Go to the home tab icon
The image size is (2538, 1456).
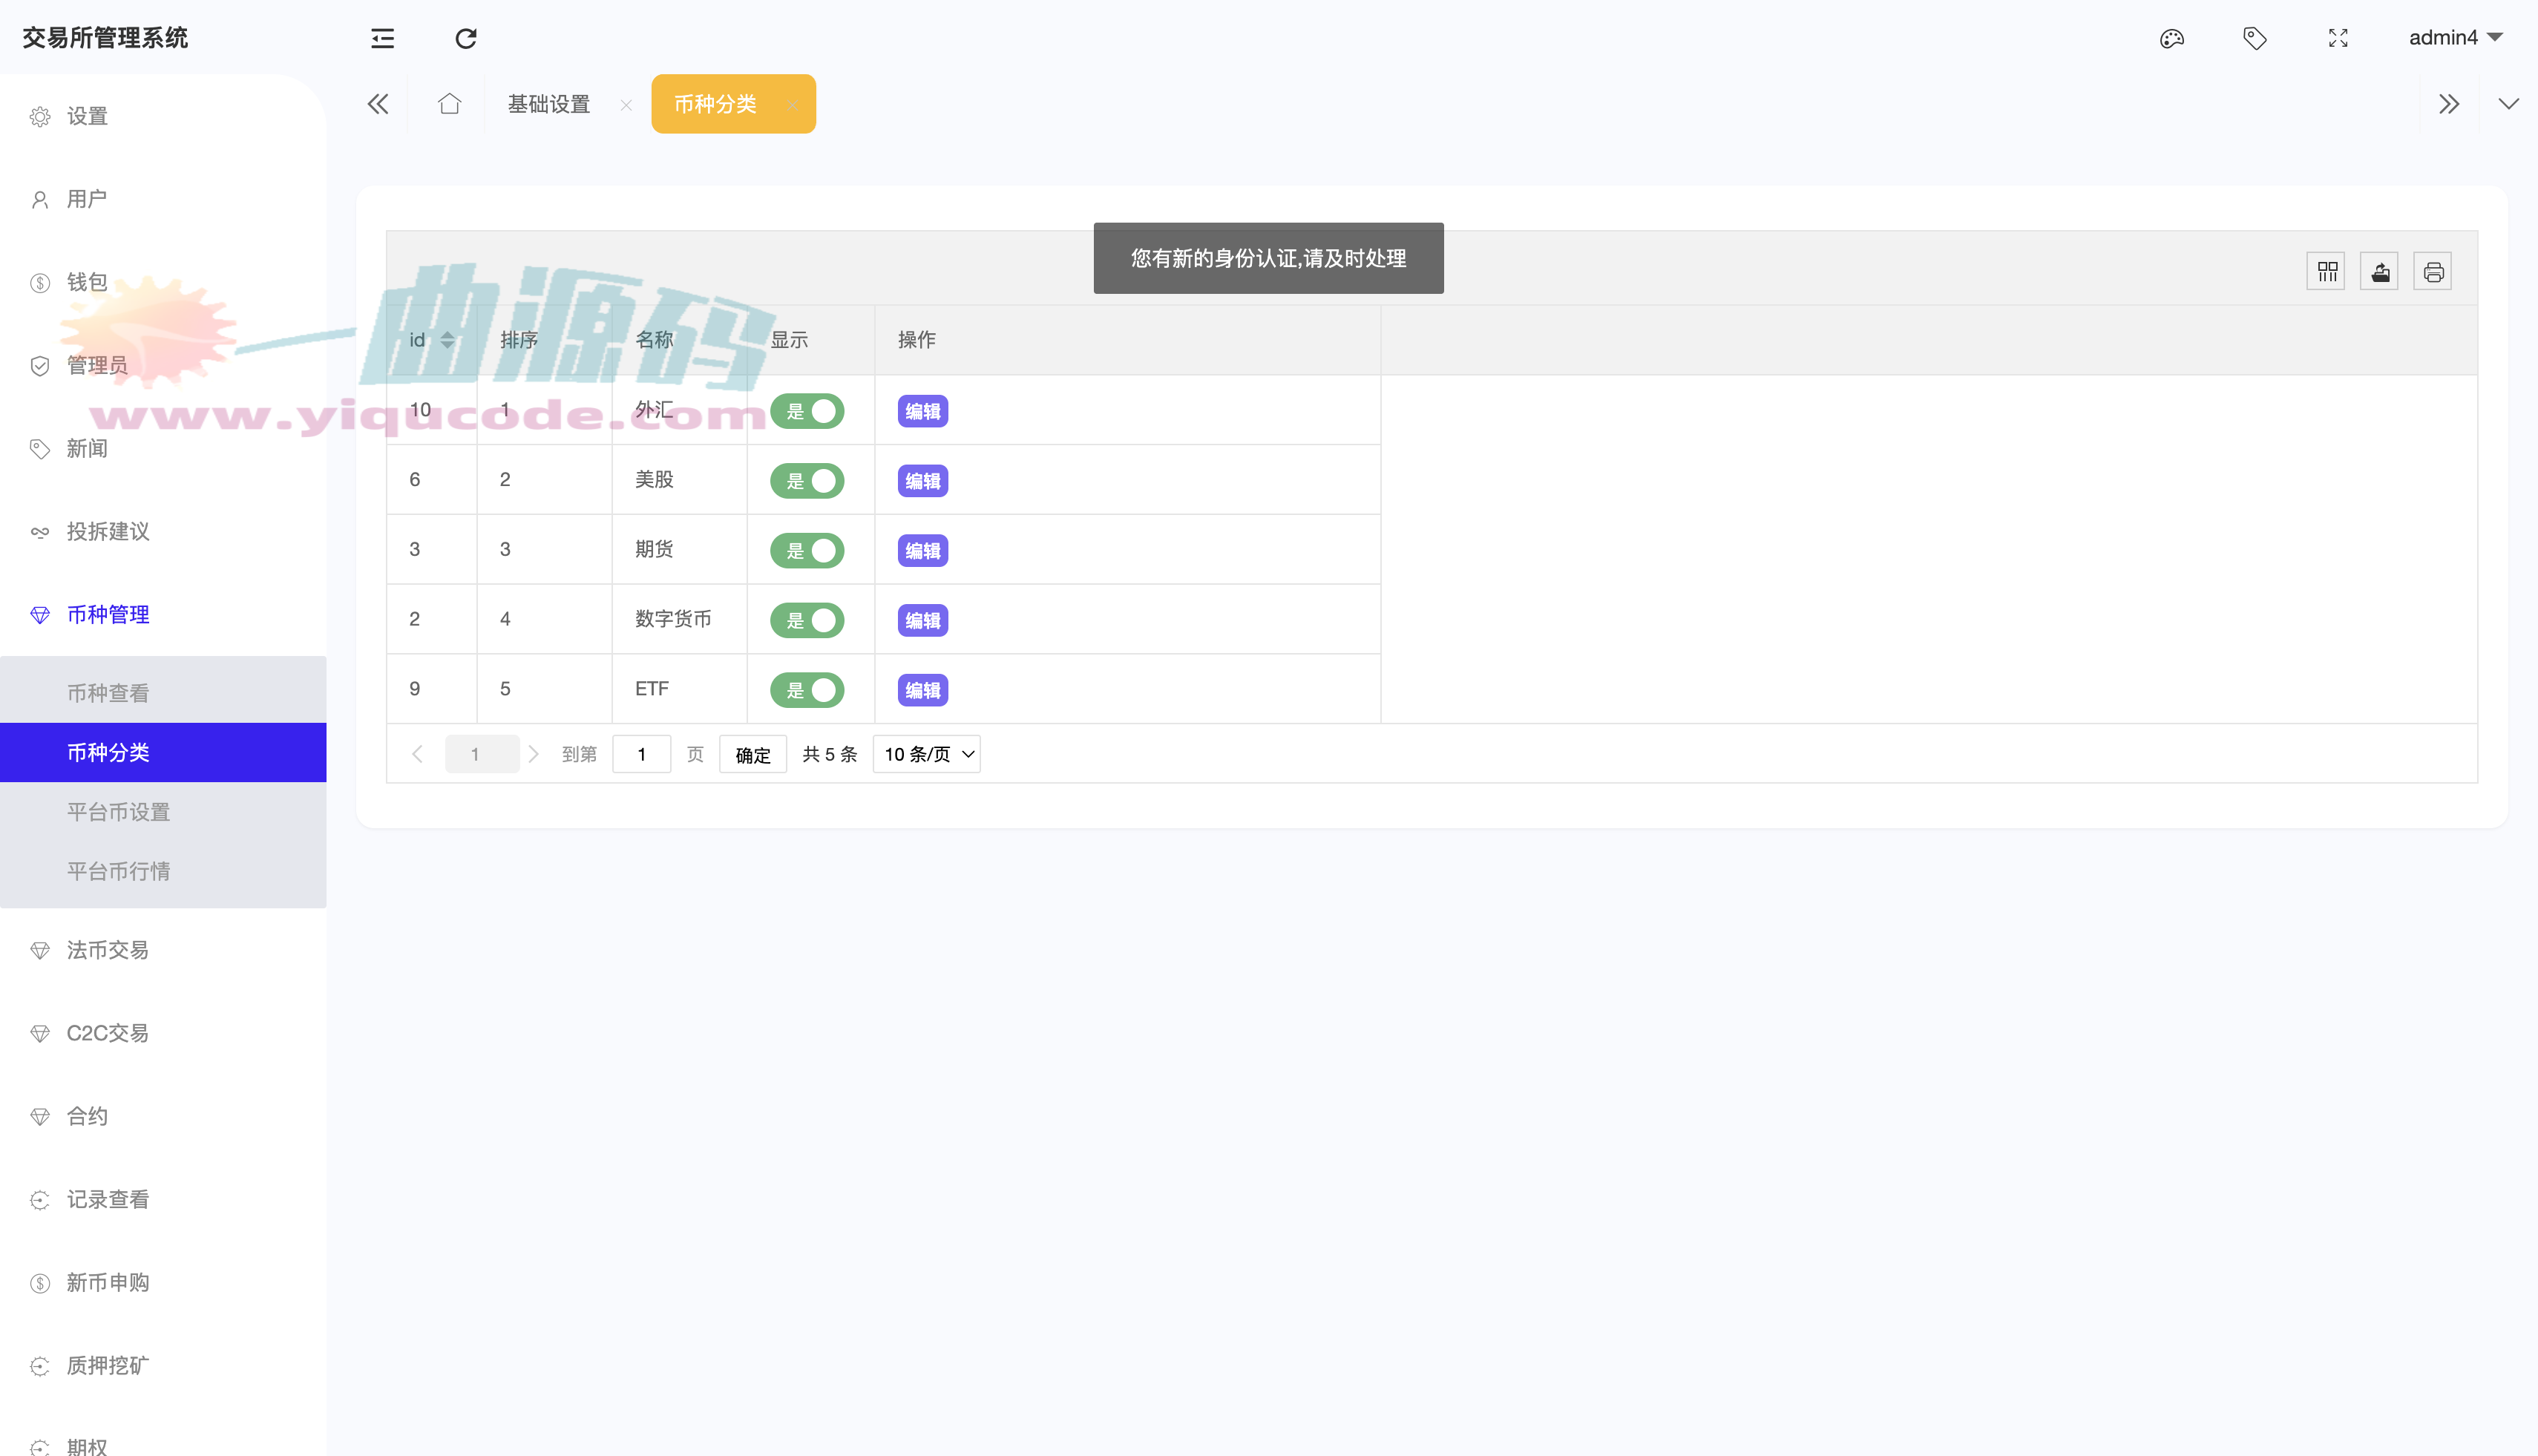click(449, 104)
